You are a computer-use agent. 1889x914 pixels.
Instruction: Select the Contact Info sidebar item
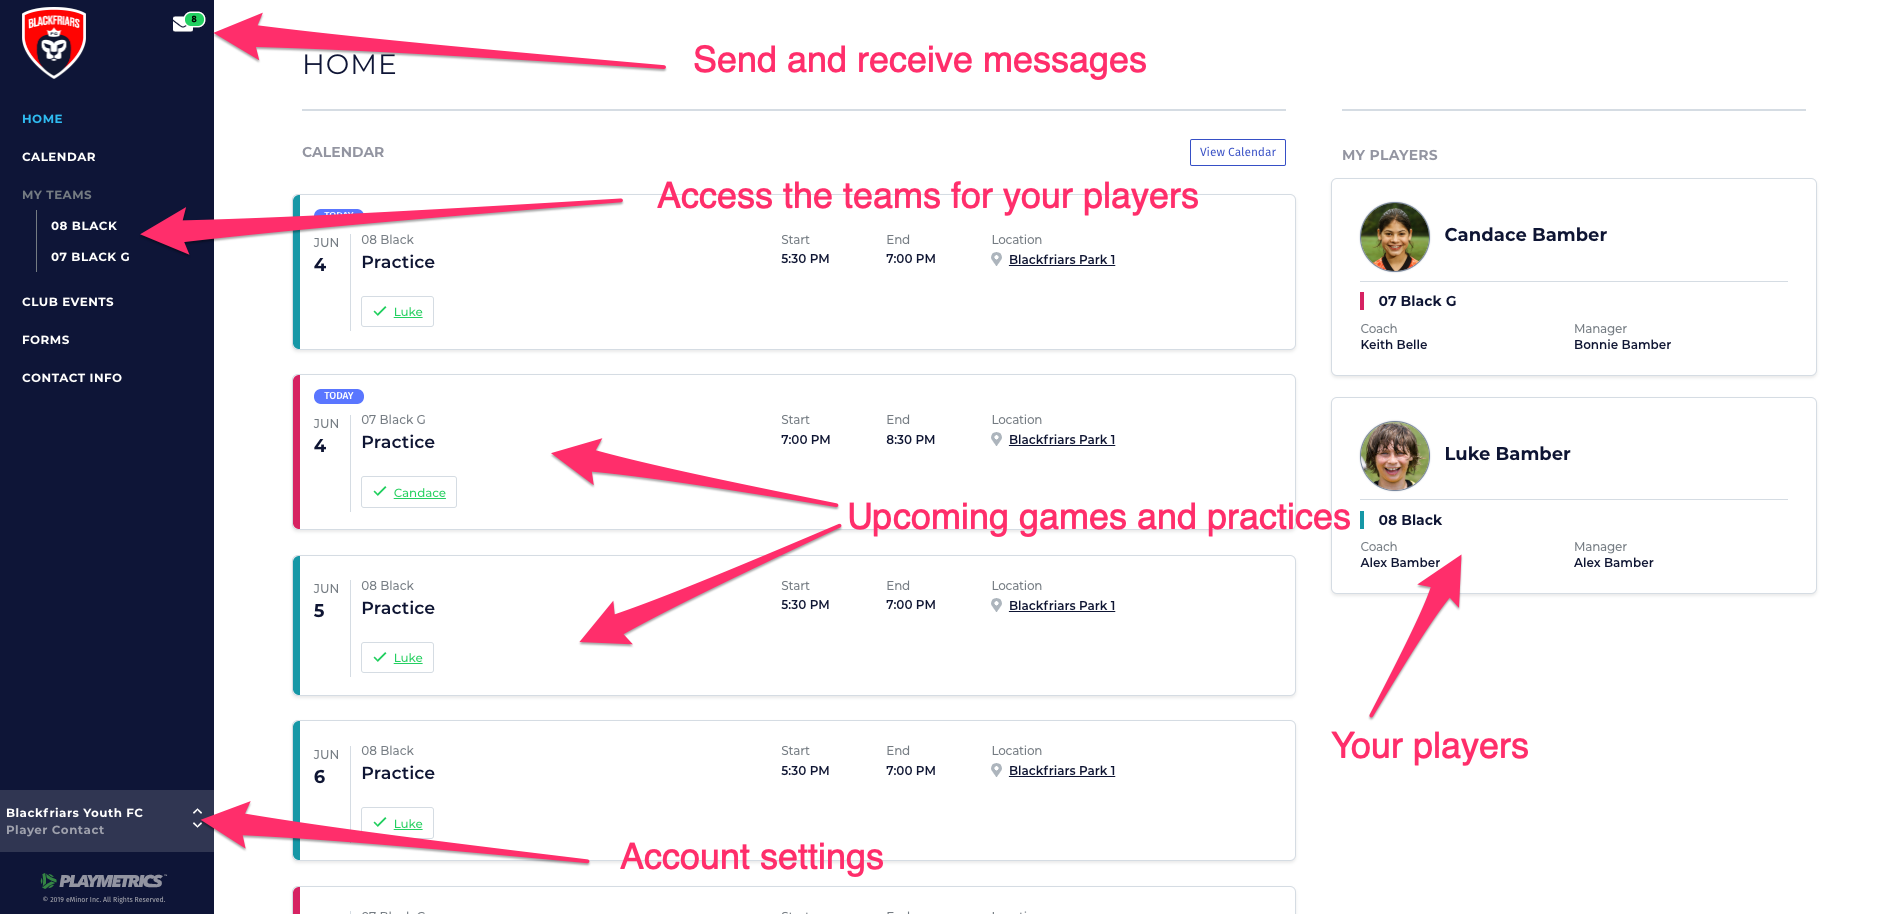coord(72,378)
